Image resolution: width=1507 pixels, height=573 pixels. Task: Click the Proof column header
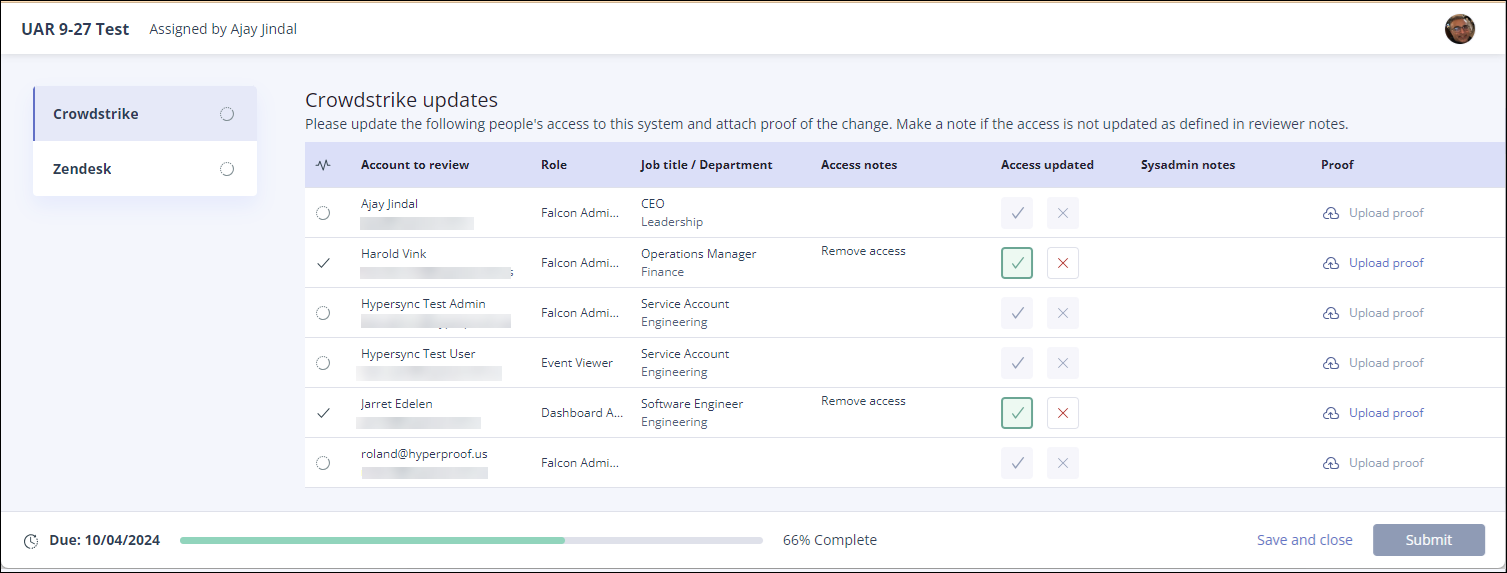(x=1337, y=165)
